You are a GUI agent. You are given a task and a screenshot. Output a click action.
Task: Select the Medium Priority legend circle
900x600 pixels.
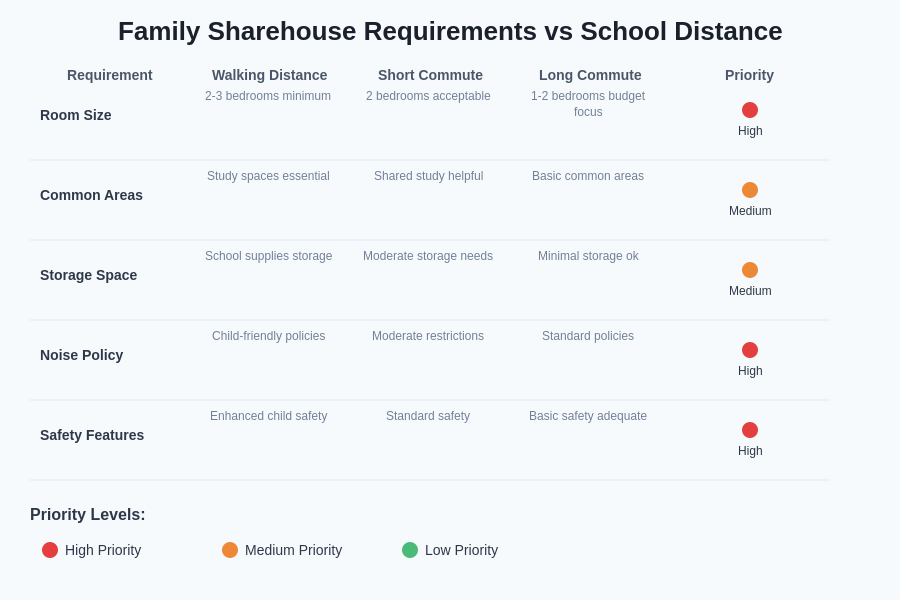(230, 550)
